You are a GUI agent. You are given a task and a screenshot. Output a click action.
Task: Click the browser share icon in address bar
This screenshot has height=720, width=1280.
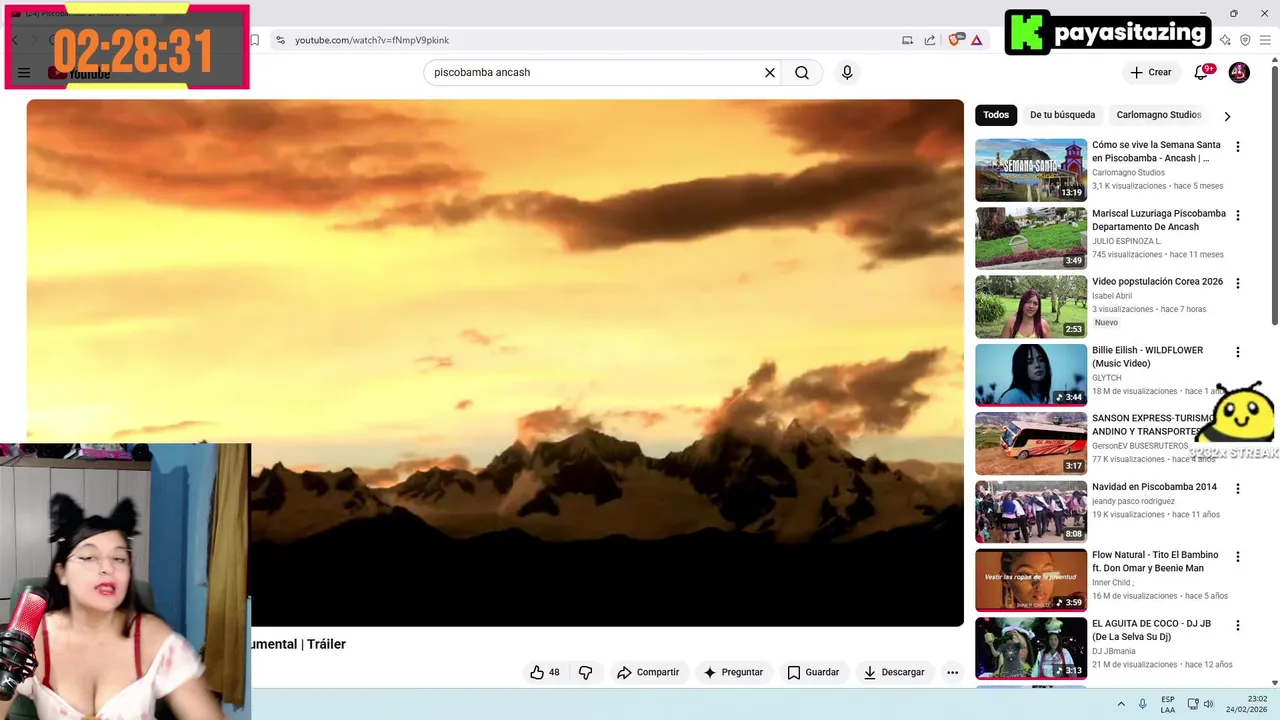(930, 40)
